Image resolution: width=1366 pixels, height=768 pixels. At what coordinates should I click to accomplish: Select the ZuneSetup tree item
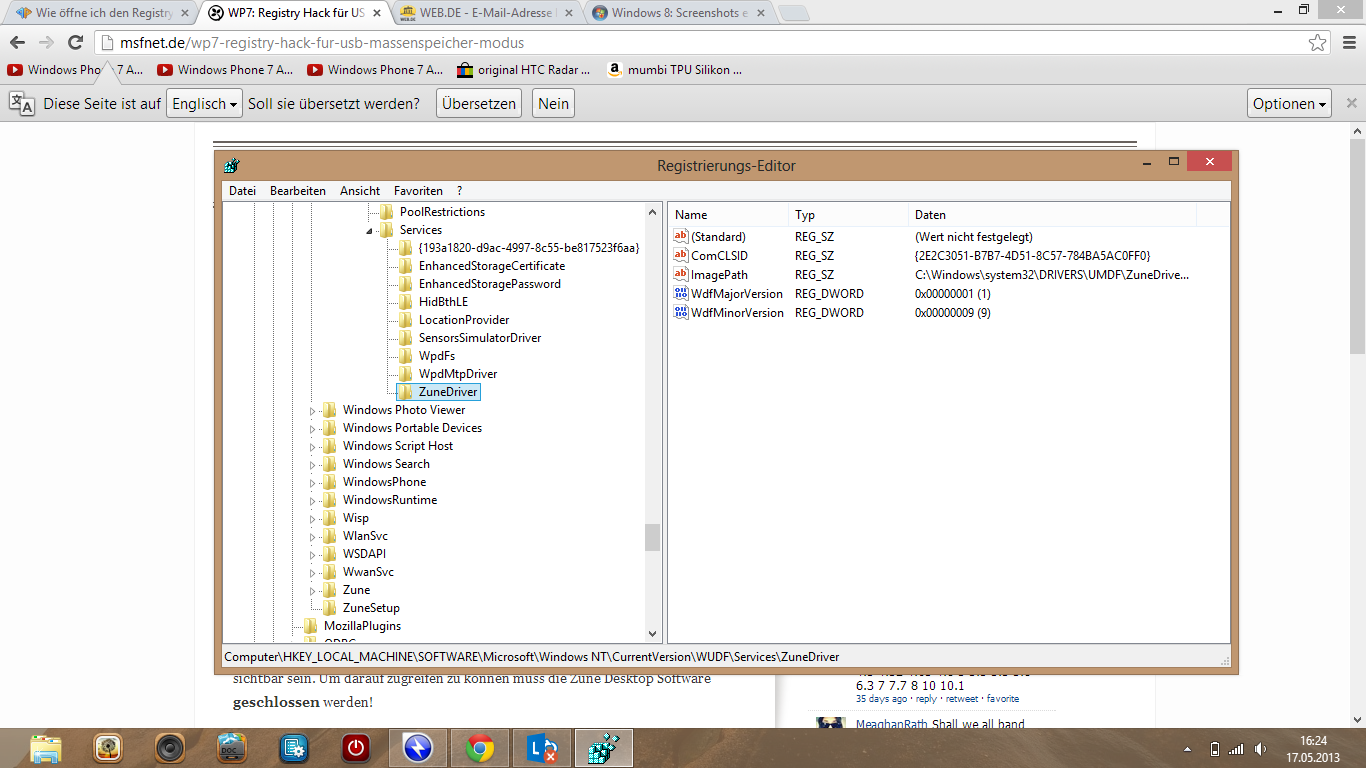371,608
